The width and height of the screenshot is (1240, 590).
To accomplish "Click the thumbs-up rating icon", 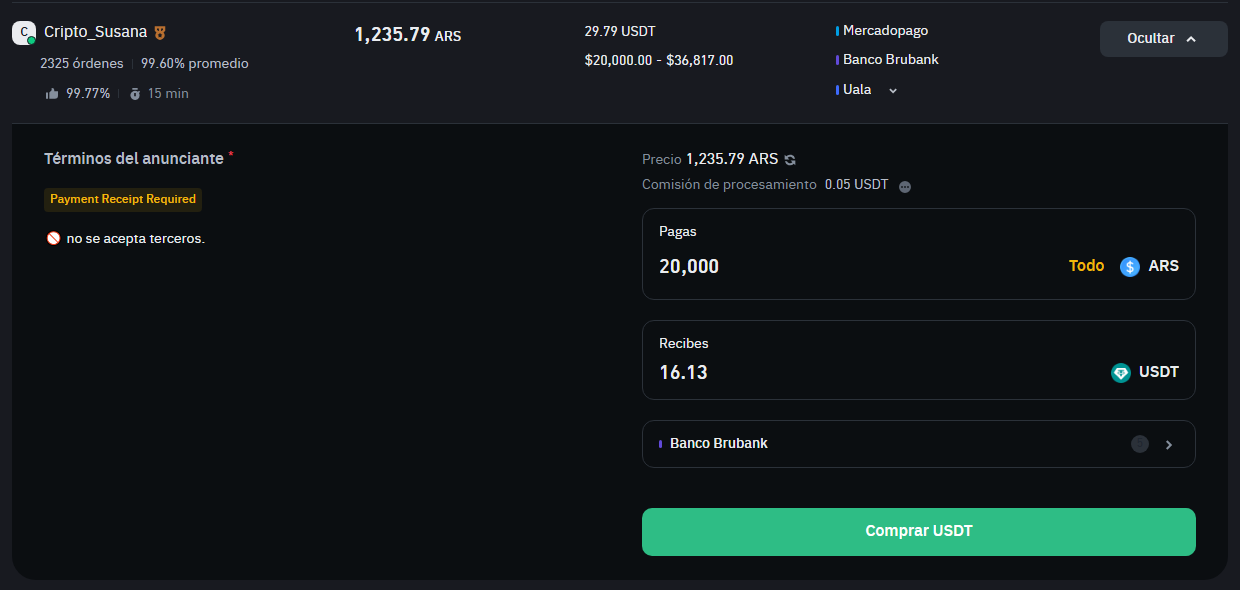I will click(52, 94).
